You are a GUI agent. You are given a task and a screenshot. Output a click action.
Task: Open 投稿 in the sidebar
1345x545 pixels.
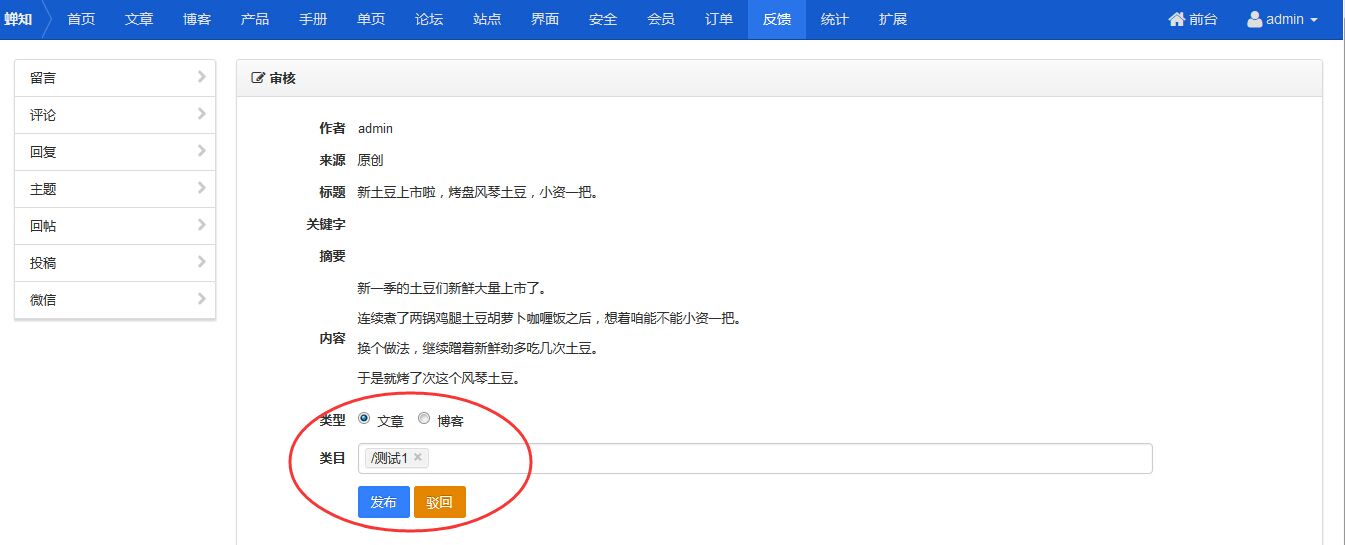[x=115, y=263]
